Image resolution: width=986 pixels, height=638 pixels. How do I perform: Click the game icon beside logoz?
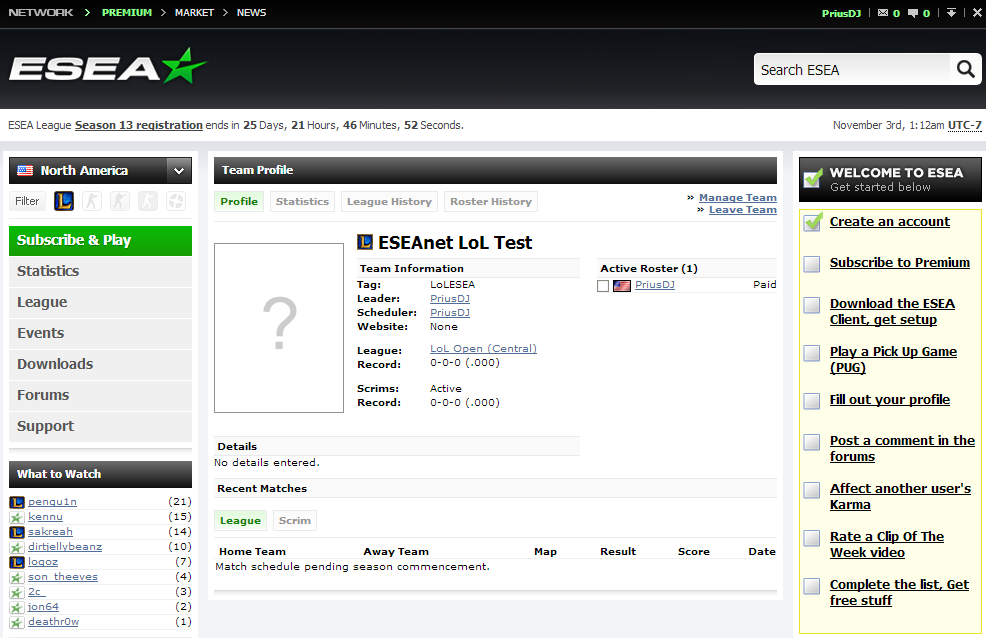pos(17,562)
